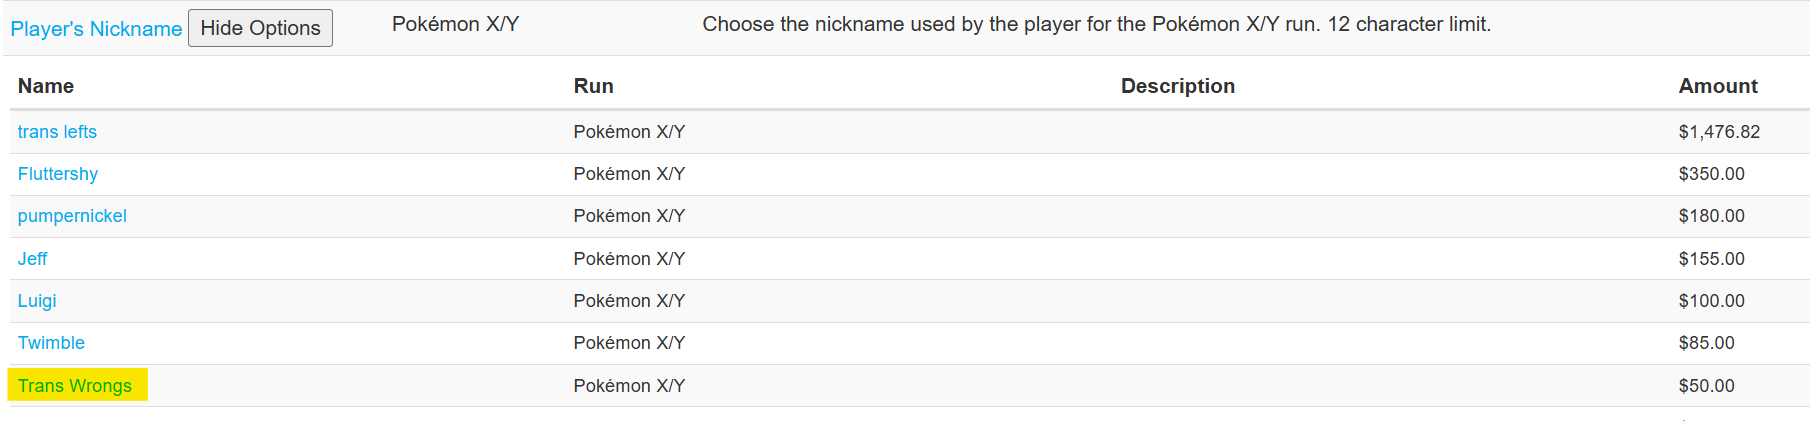This screenshot has width=1810, height=421.
Task: Open the Luigi nickname link
Action: (x=37, y=301)
